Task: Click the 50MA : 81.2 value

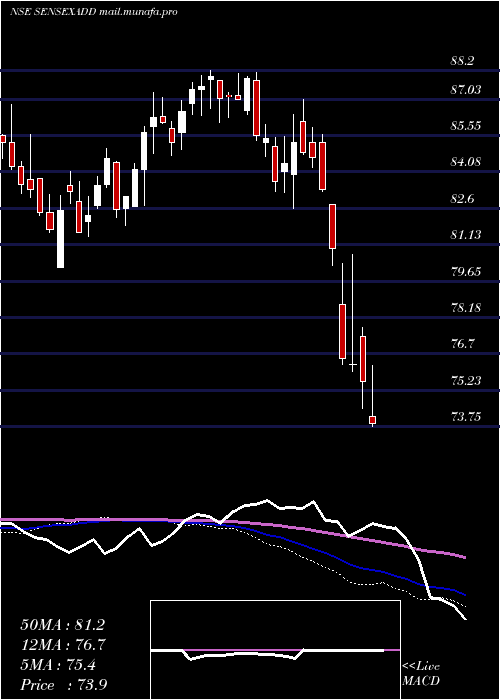Action: (62, 625)
